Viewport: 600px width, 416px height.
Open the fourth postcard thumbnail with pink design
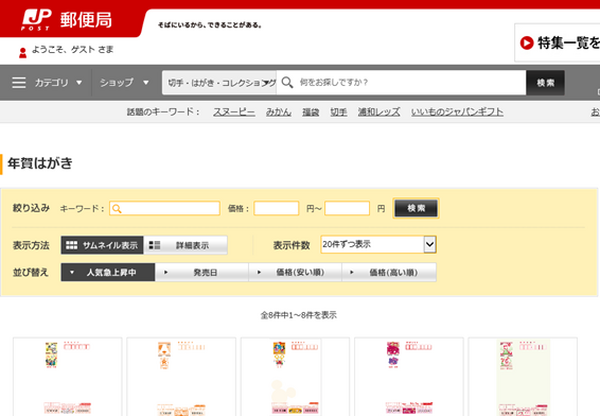409,377
